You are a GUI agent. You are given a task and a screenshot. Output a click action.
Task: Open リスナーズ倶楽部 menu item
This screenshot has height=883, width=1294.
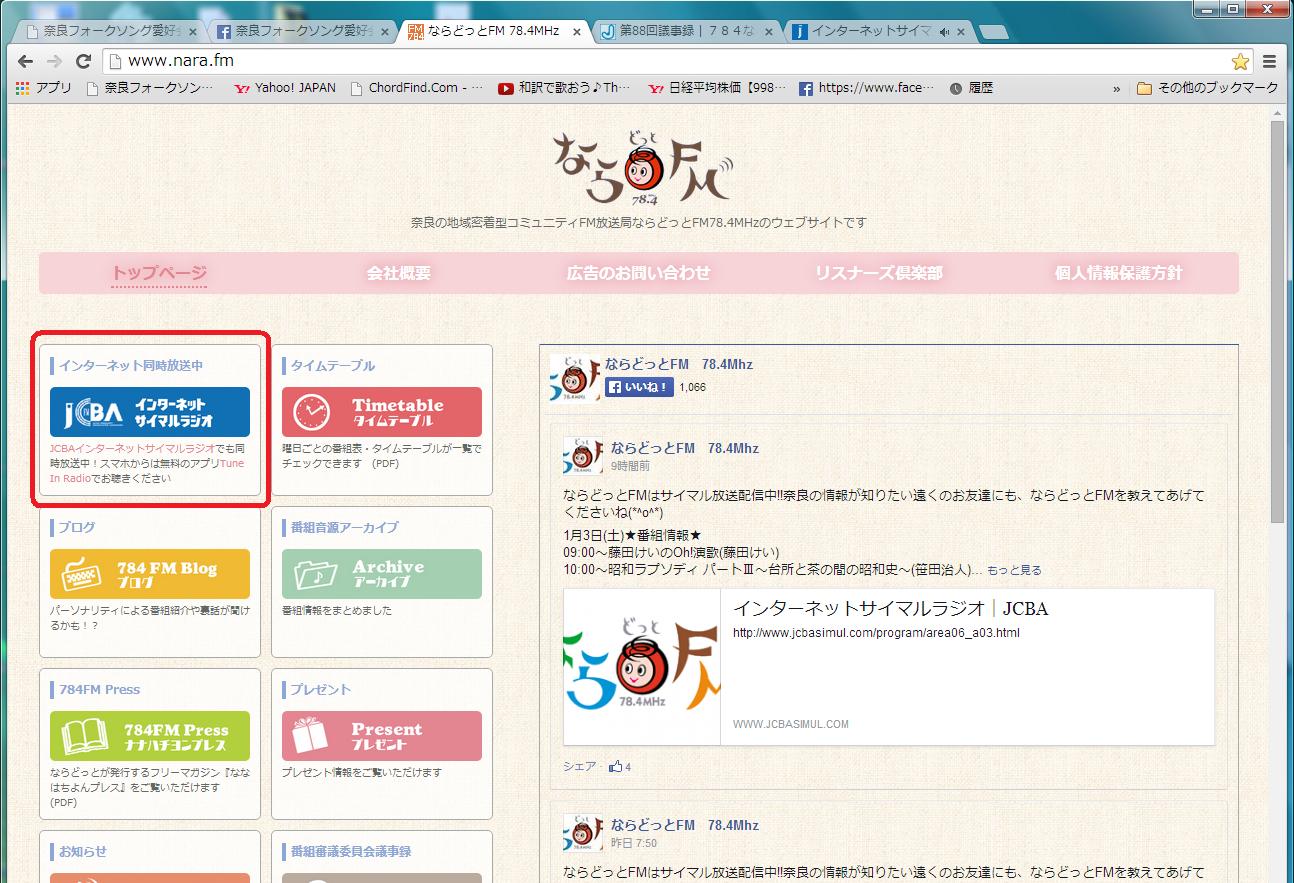tap(879, 273)
